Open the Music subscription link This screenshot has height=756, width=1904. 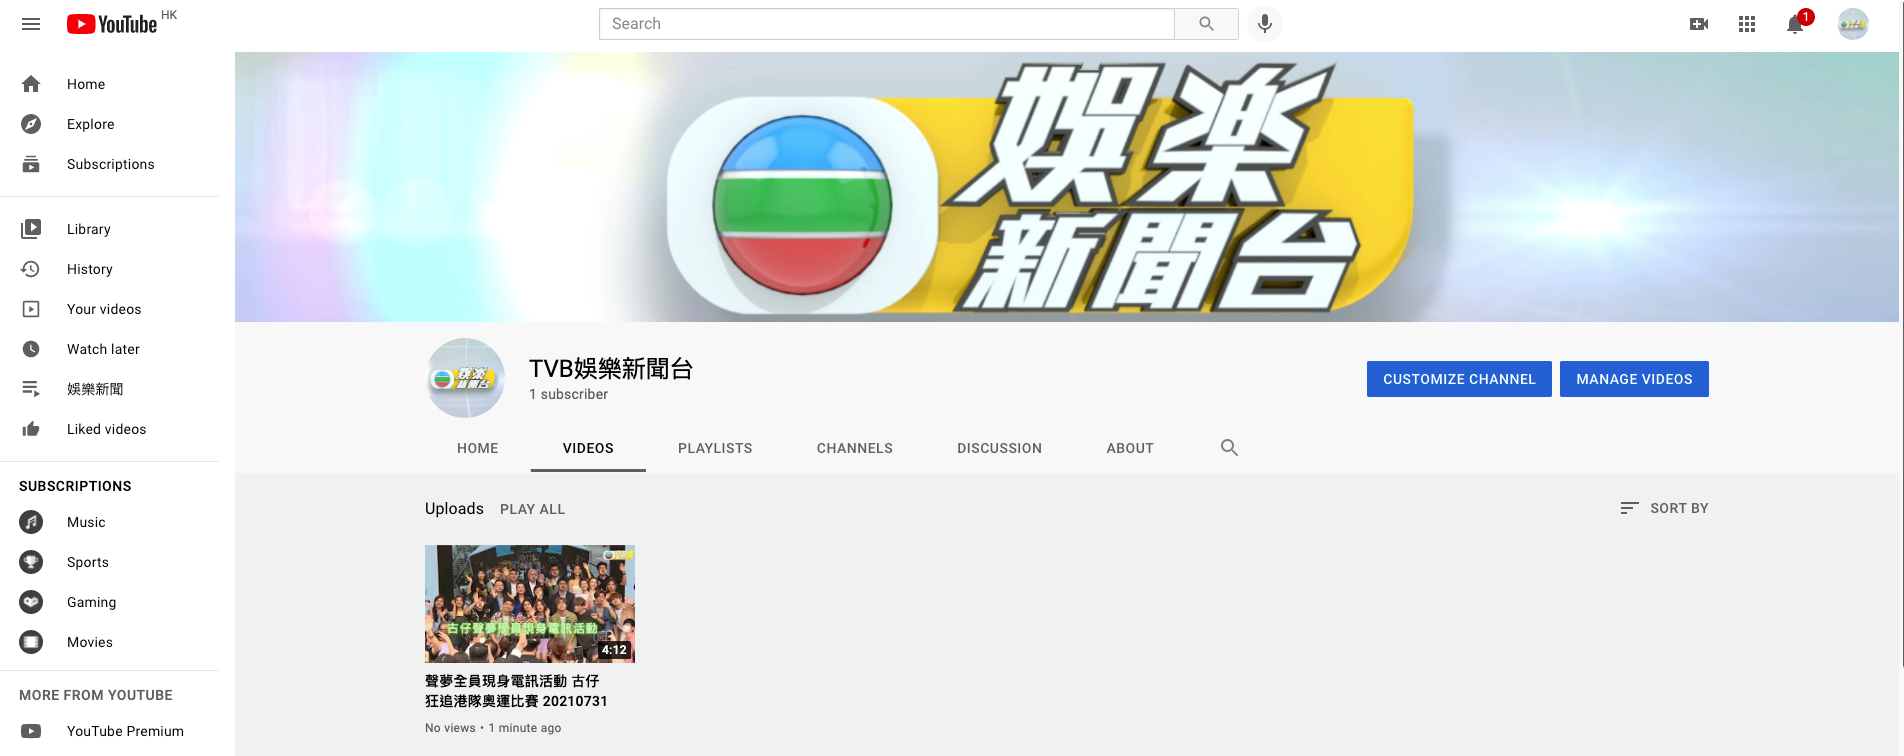[86, 522]
